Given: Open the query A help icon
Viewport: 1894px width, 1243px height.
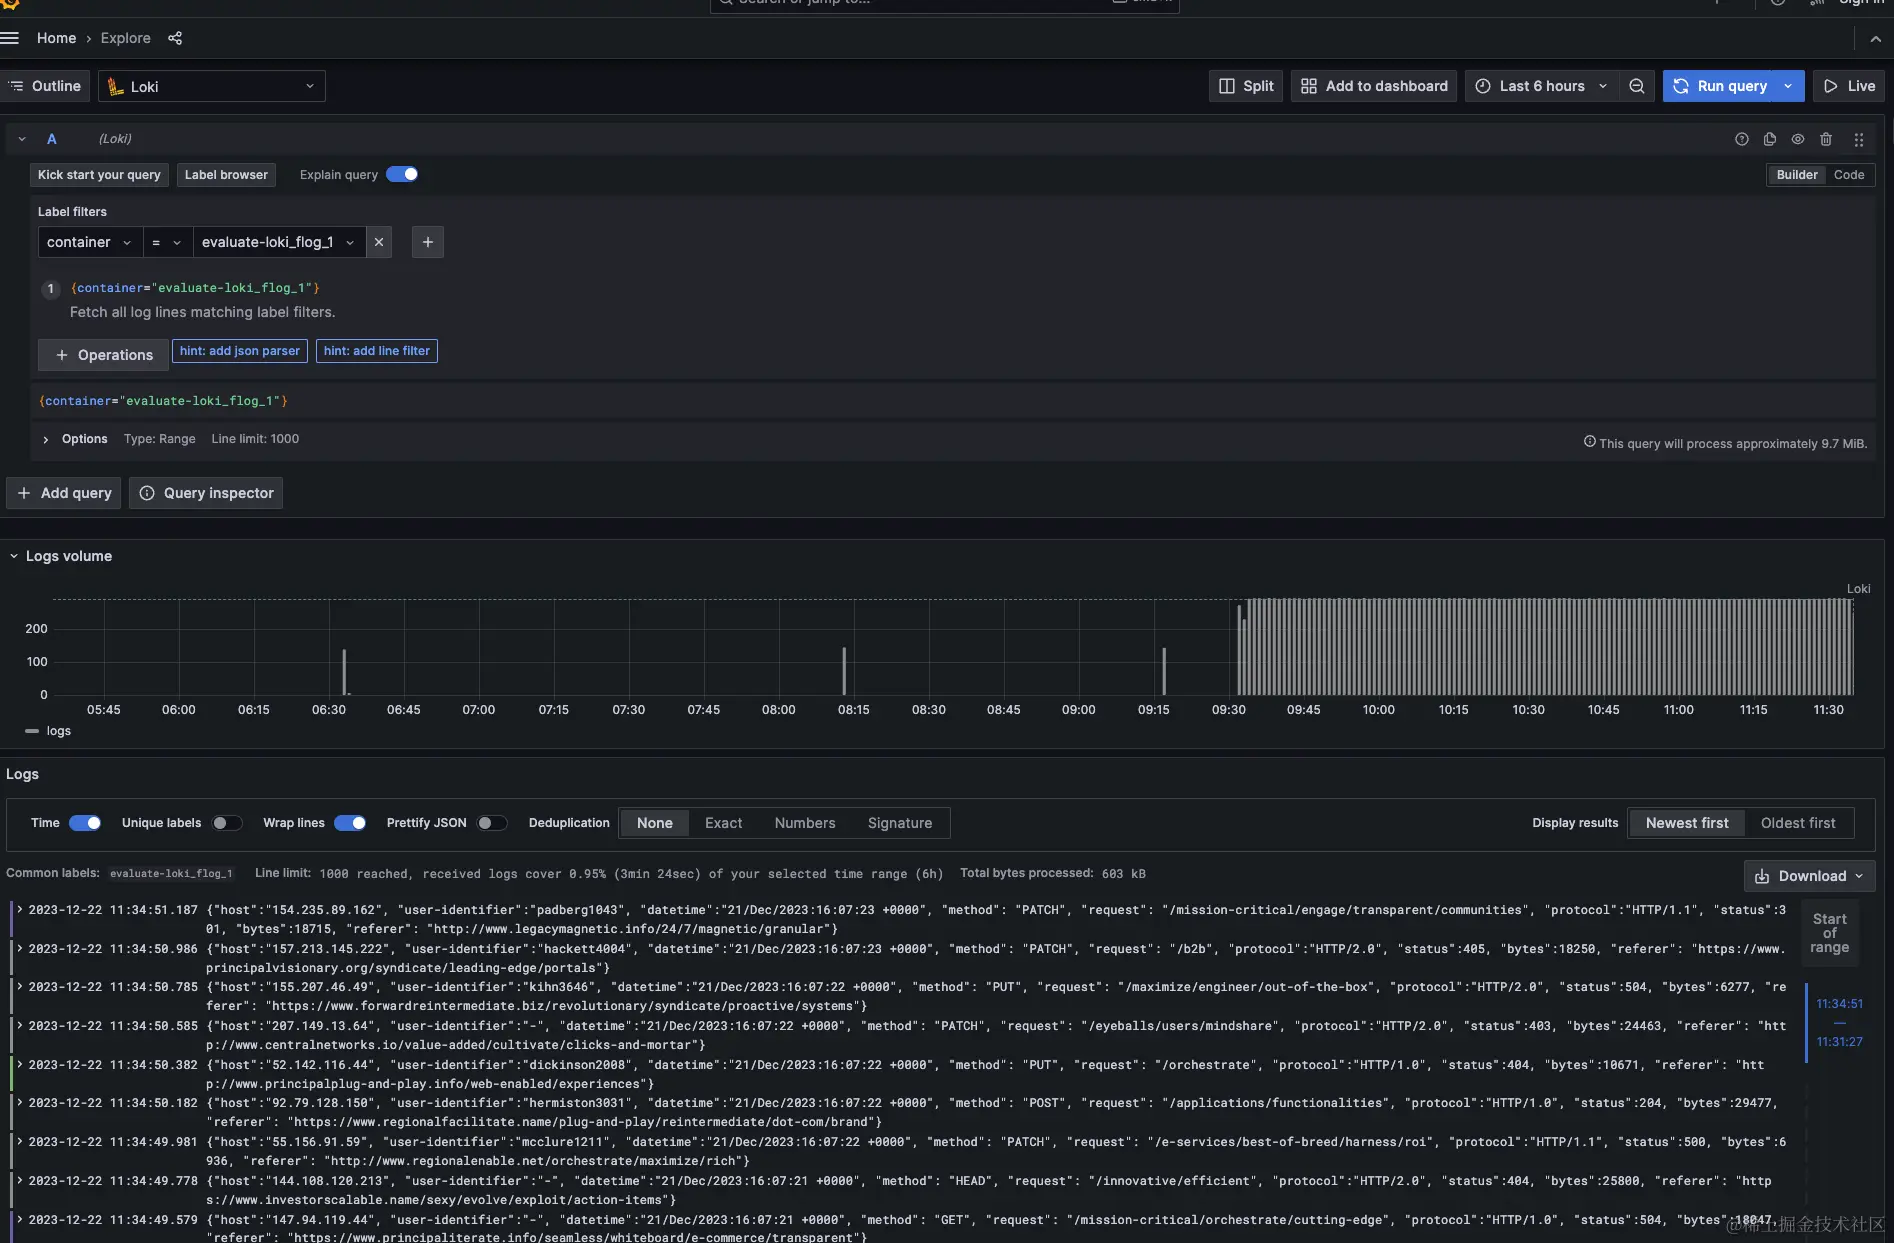Looking at the screenshot, I should coord(1741,139).
